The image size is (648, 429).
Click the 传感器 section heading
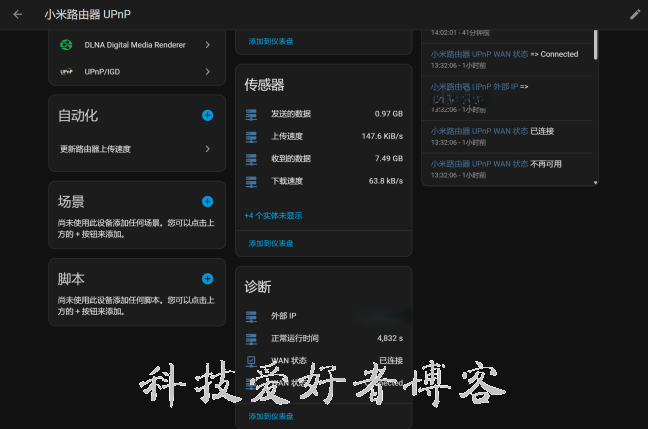264,85
